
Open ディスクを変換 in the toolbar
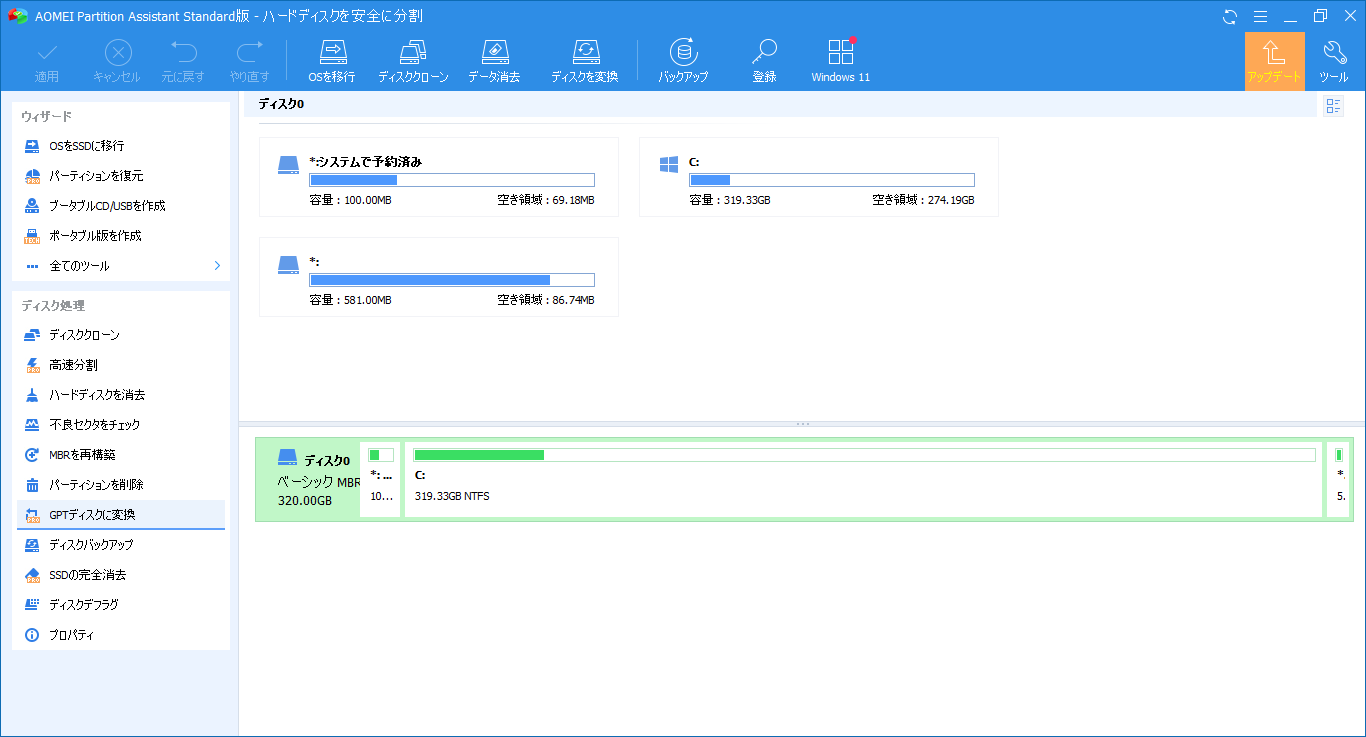pos(584,61)
